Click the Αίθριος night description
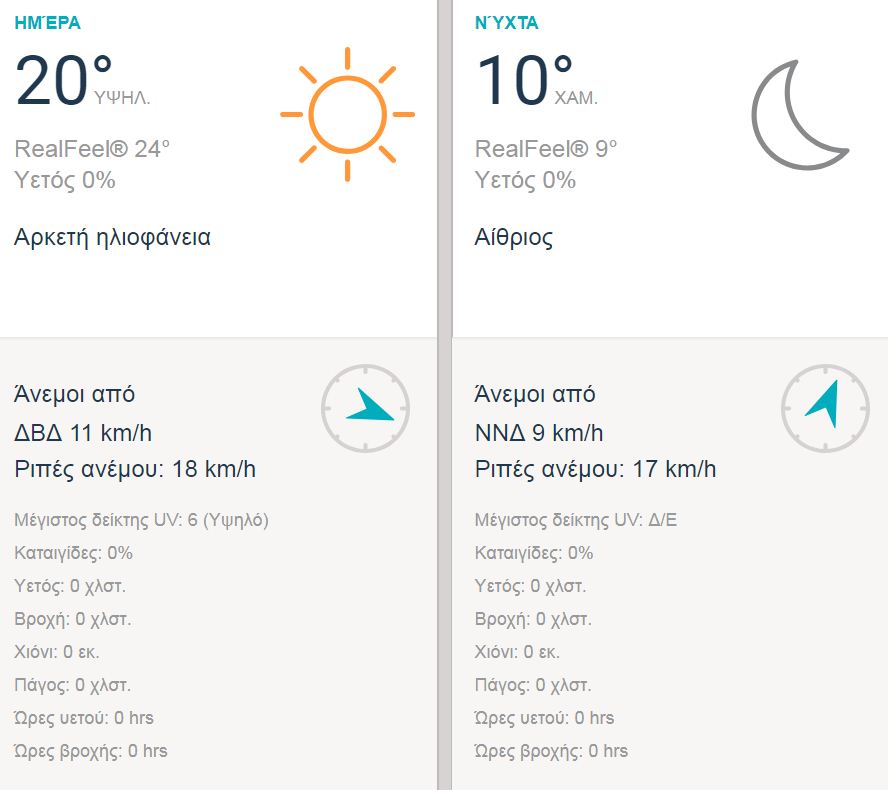 click(x=514, y=237)
